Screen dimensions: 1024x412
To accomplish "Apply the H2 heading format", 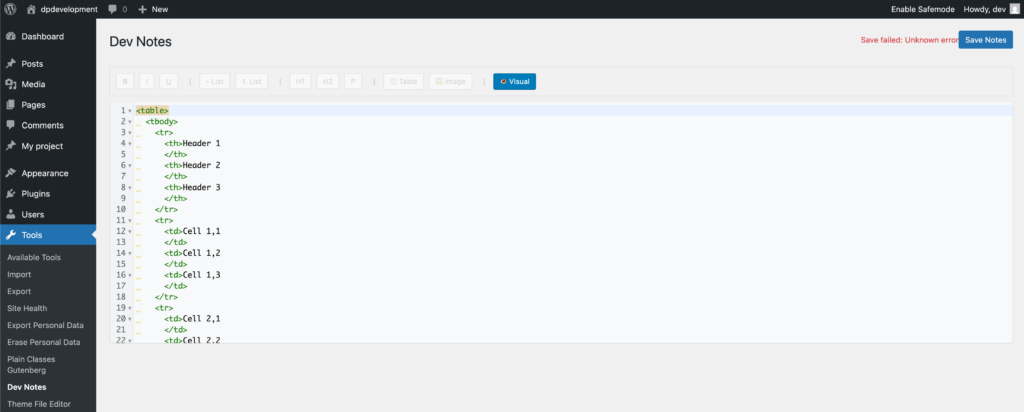I will click(x=328, y=82).
